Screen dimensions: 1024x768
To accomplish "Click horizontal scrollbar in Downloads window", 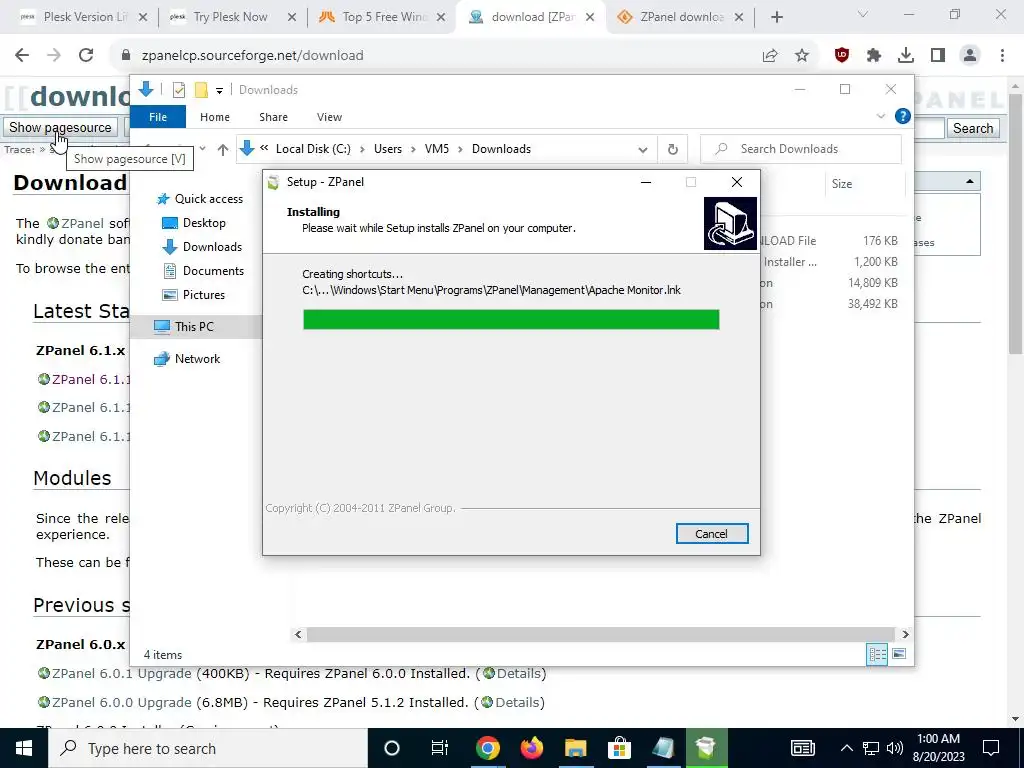I will tap(600, 634).
